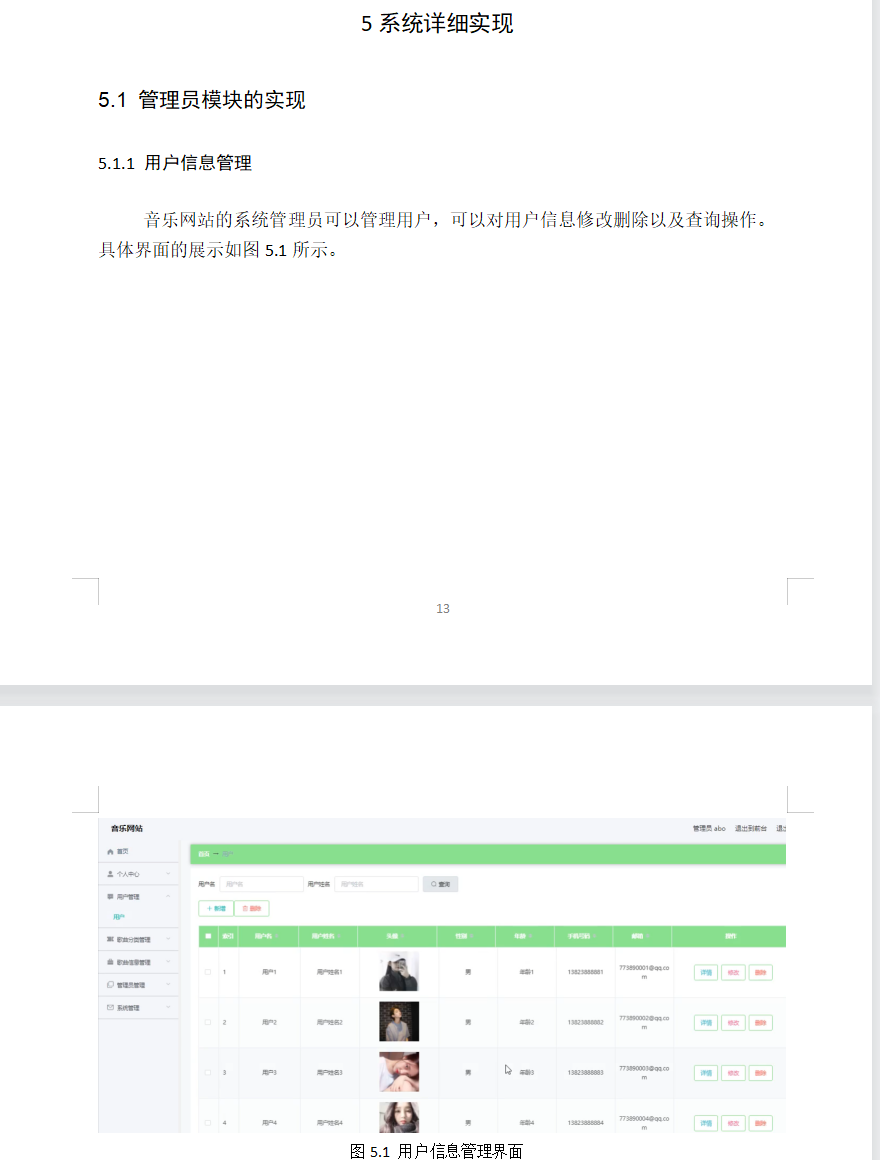880x1160 pixels.
Task: Check the checkbox for 用户1 row
Action: point(205,970)
